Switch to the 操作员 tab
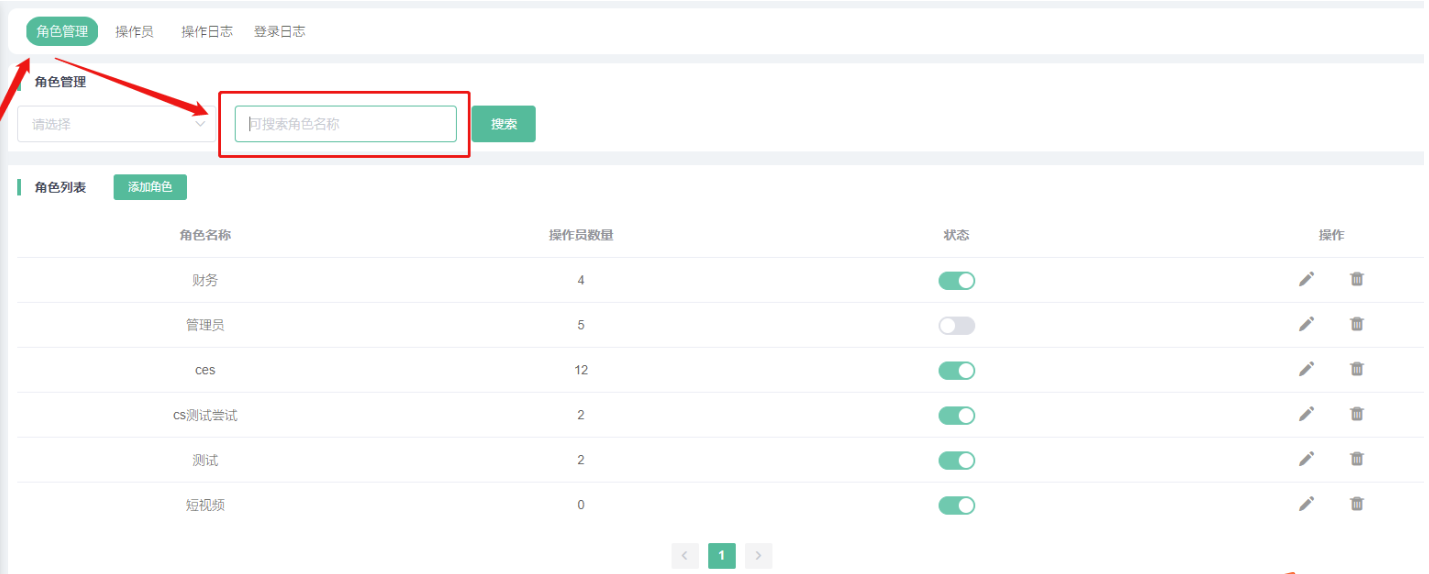Image resolution: width=1429 pixels, height=574 pixels. point(134,32)
